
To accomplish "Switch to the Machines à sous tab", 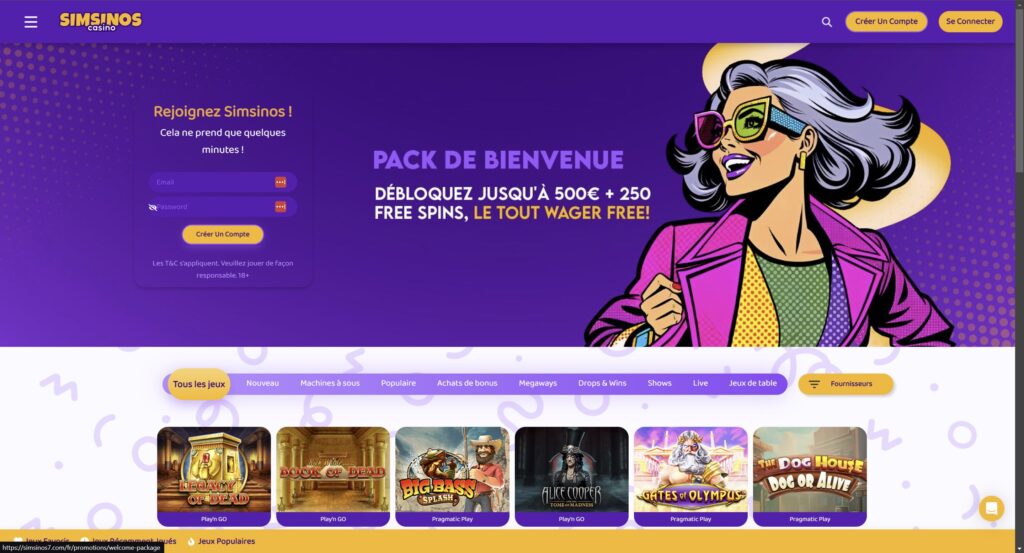I will (330, 383).
